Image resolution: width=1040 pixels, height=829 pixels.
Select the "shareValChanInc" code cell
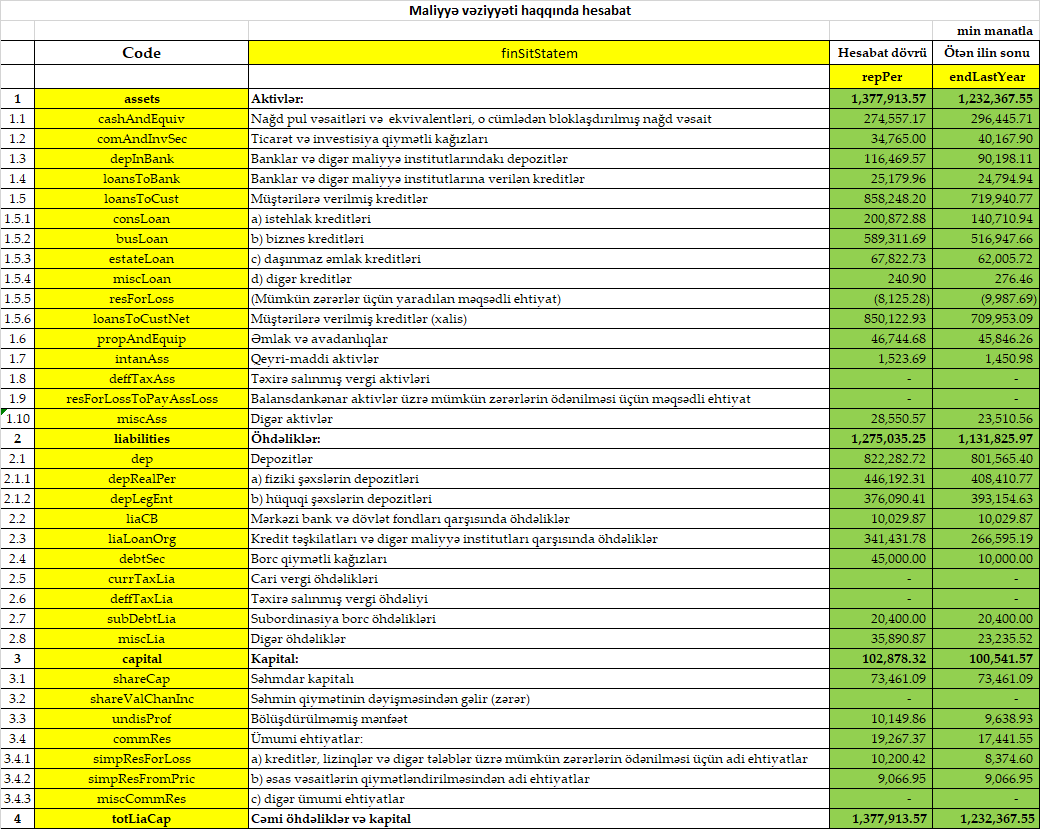pyautogui.click(x=141, y=699)
